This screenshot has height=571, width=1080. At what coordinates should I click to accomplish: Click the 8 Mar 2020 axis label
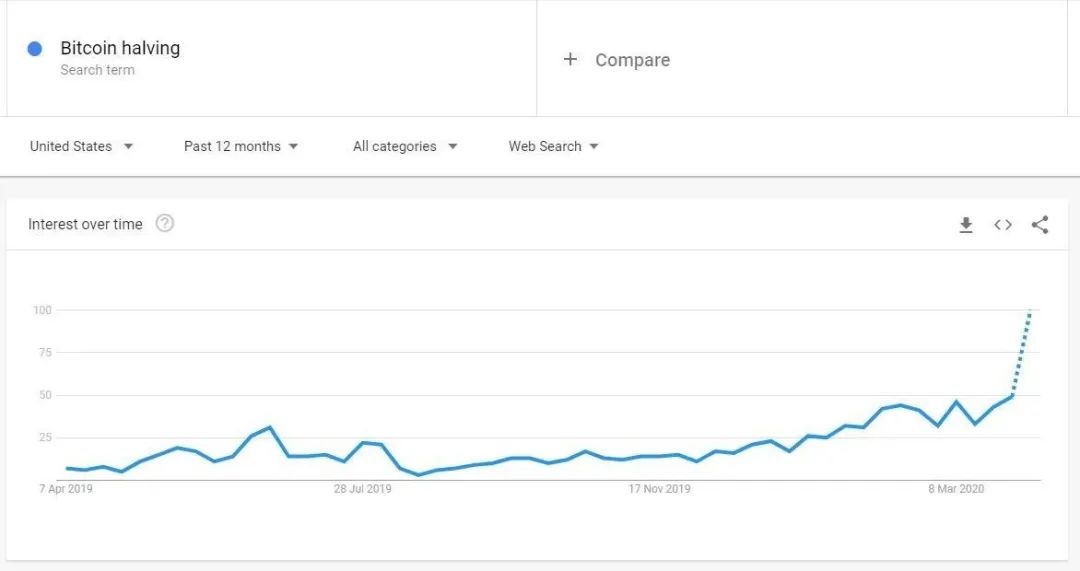coord(956,488)
